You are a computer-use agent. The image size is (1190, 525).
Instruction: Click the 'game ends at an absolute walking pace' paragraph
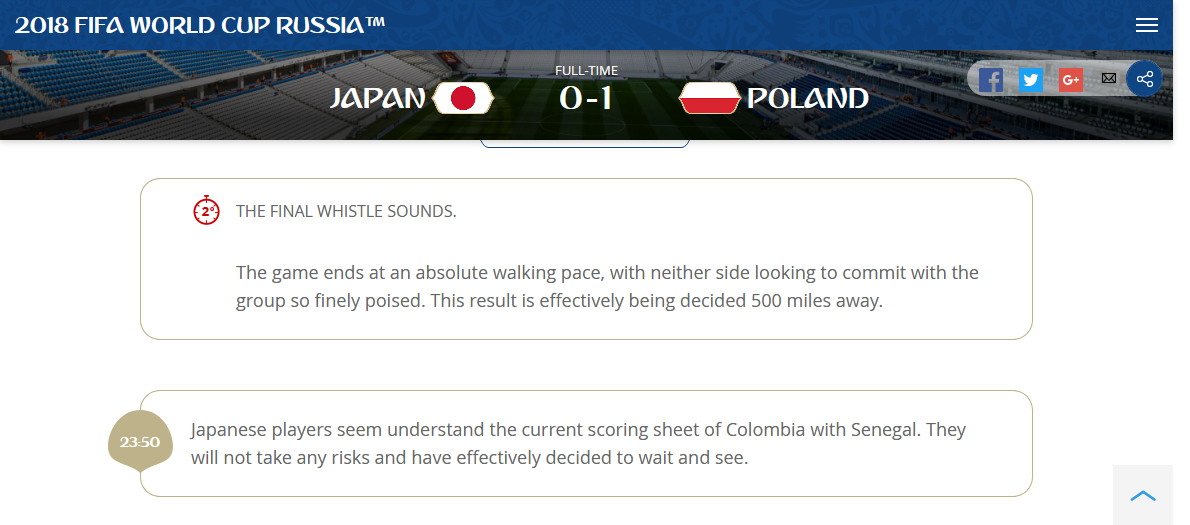(x=607, y=286)
